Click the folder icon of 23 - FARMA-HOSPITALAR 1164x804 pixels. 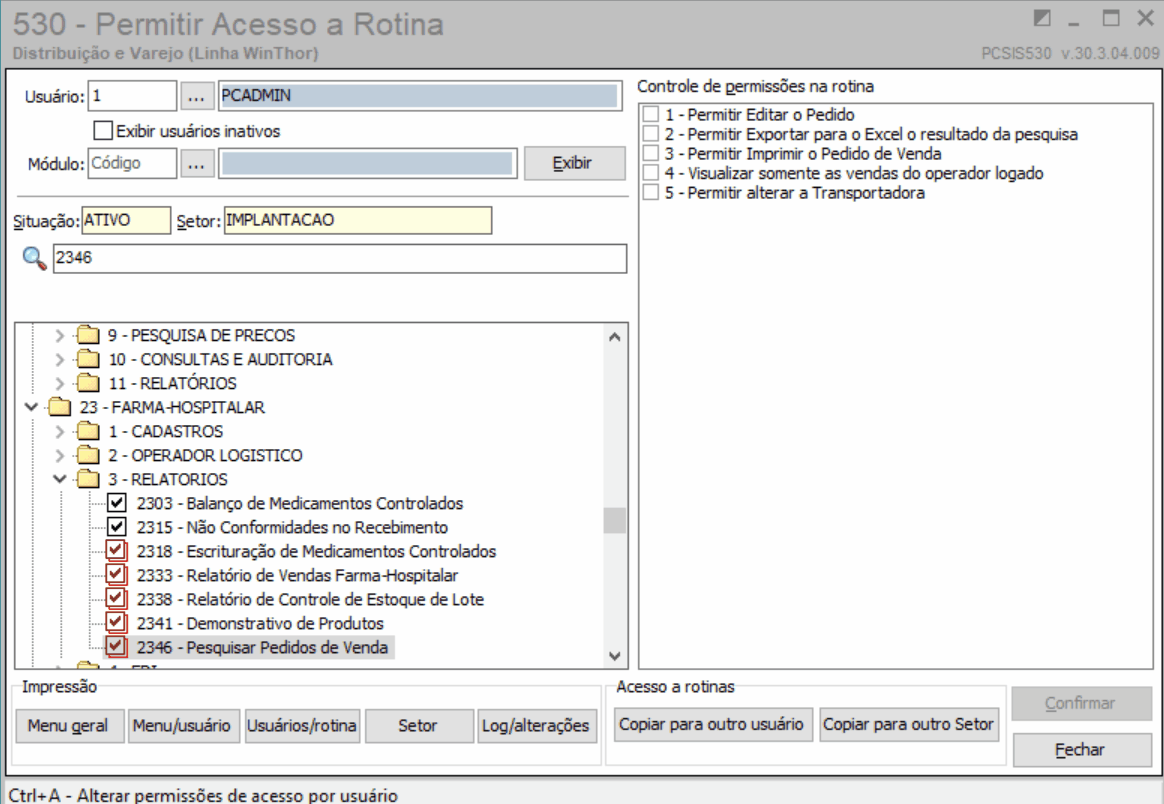click(x=59, y=408)
